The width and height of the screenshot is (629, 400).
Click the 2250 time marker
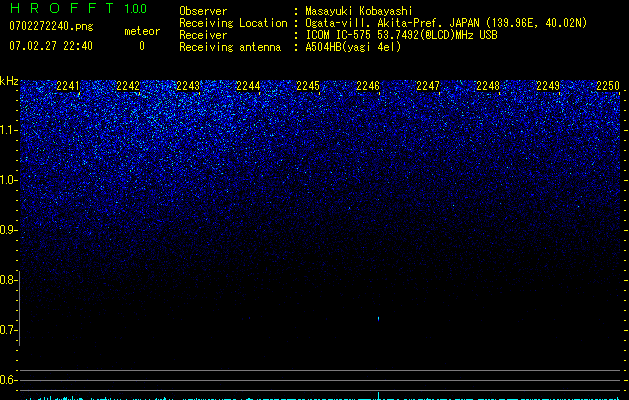click(608, 86)
